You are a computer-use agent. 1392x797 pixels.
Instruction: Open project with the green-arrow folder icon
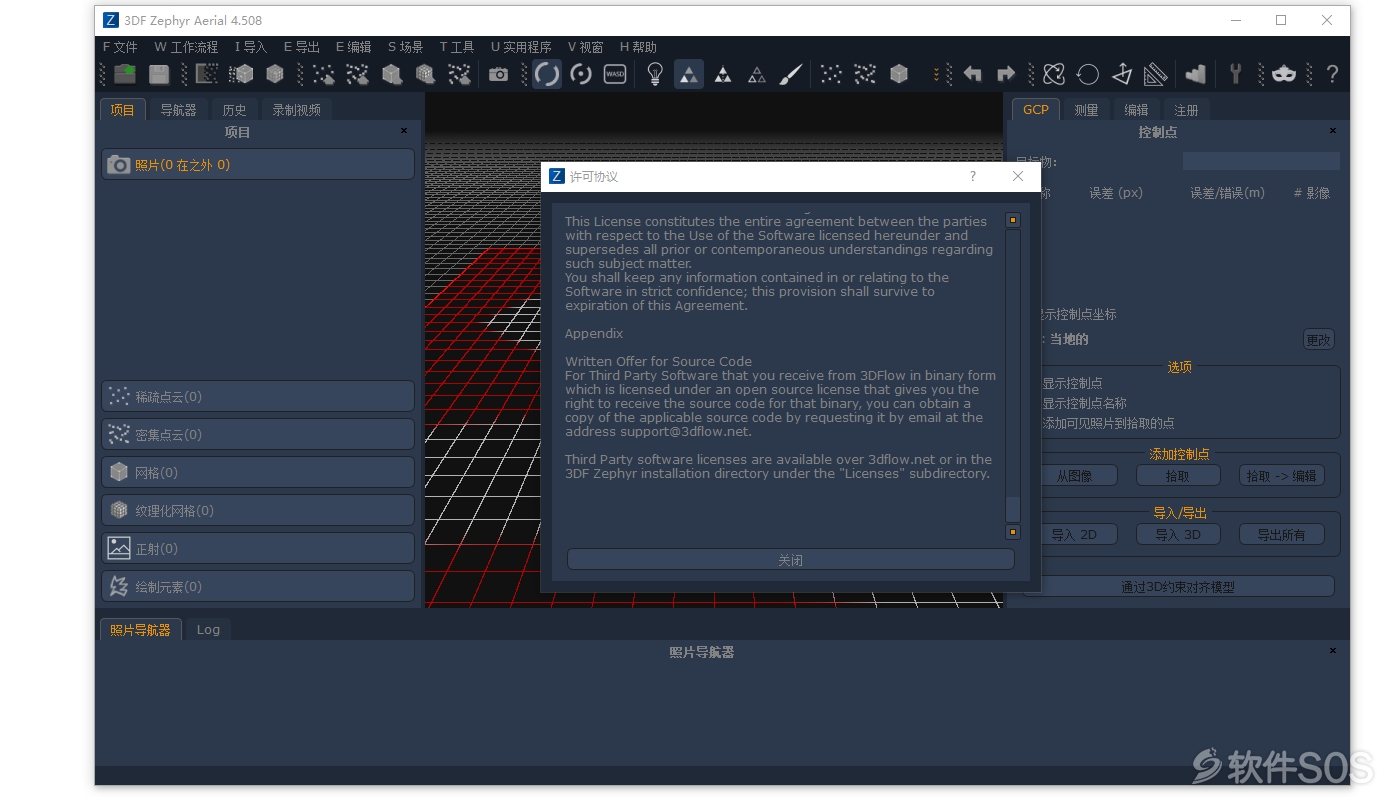pos(125,74)
